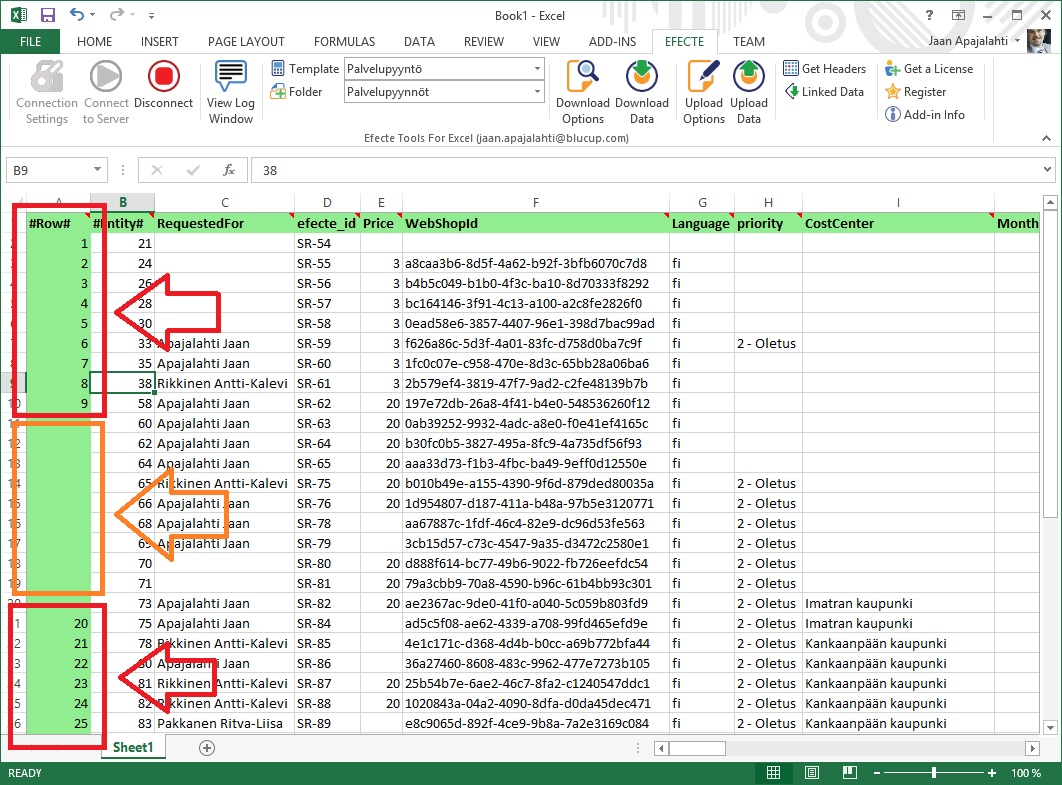The image size is (1062, 785).
Task: Open the View Log Window
Action: click(x=230, y=93)
